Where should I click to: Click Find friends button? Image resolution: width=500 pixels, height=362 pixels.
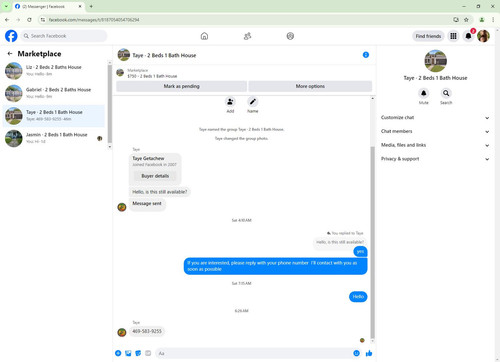click(x=428, y=36)
